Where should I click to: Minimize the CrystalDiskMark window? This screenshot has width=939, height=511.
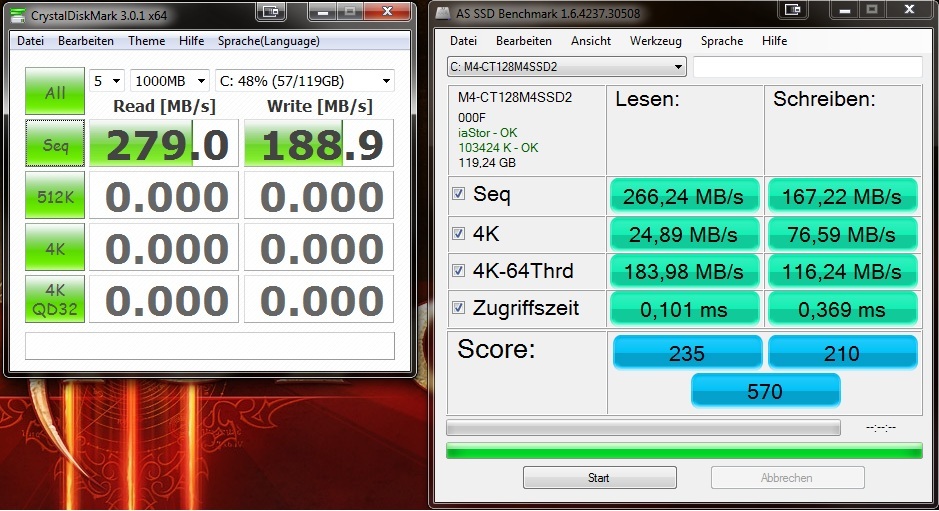click(x=323, y=11)
